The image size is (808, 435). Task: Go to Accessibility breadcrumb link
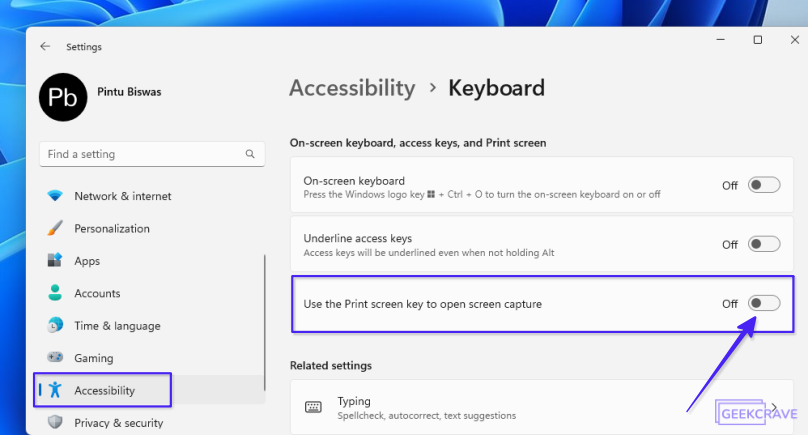[x=352, y=88]
